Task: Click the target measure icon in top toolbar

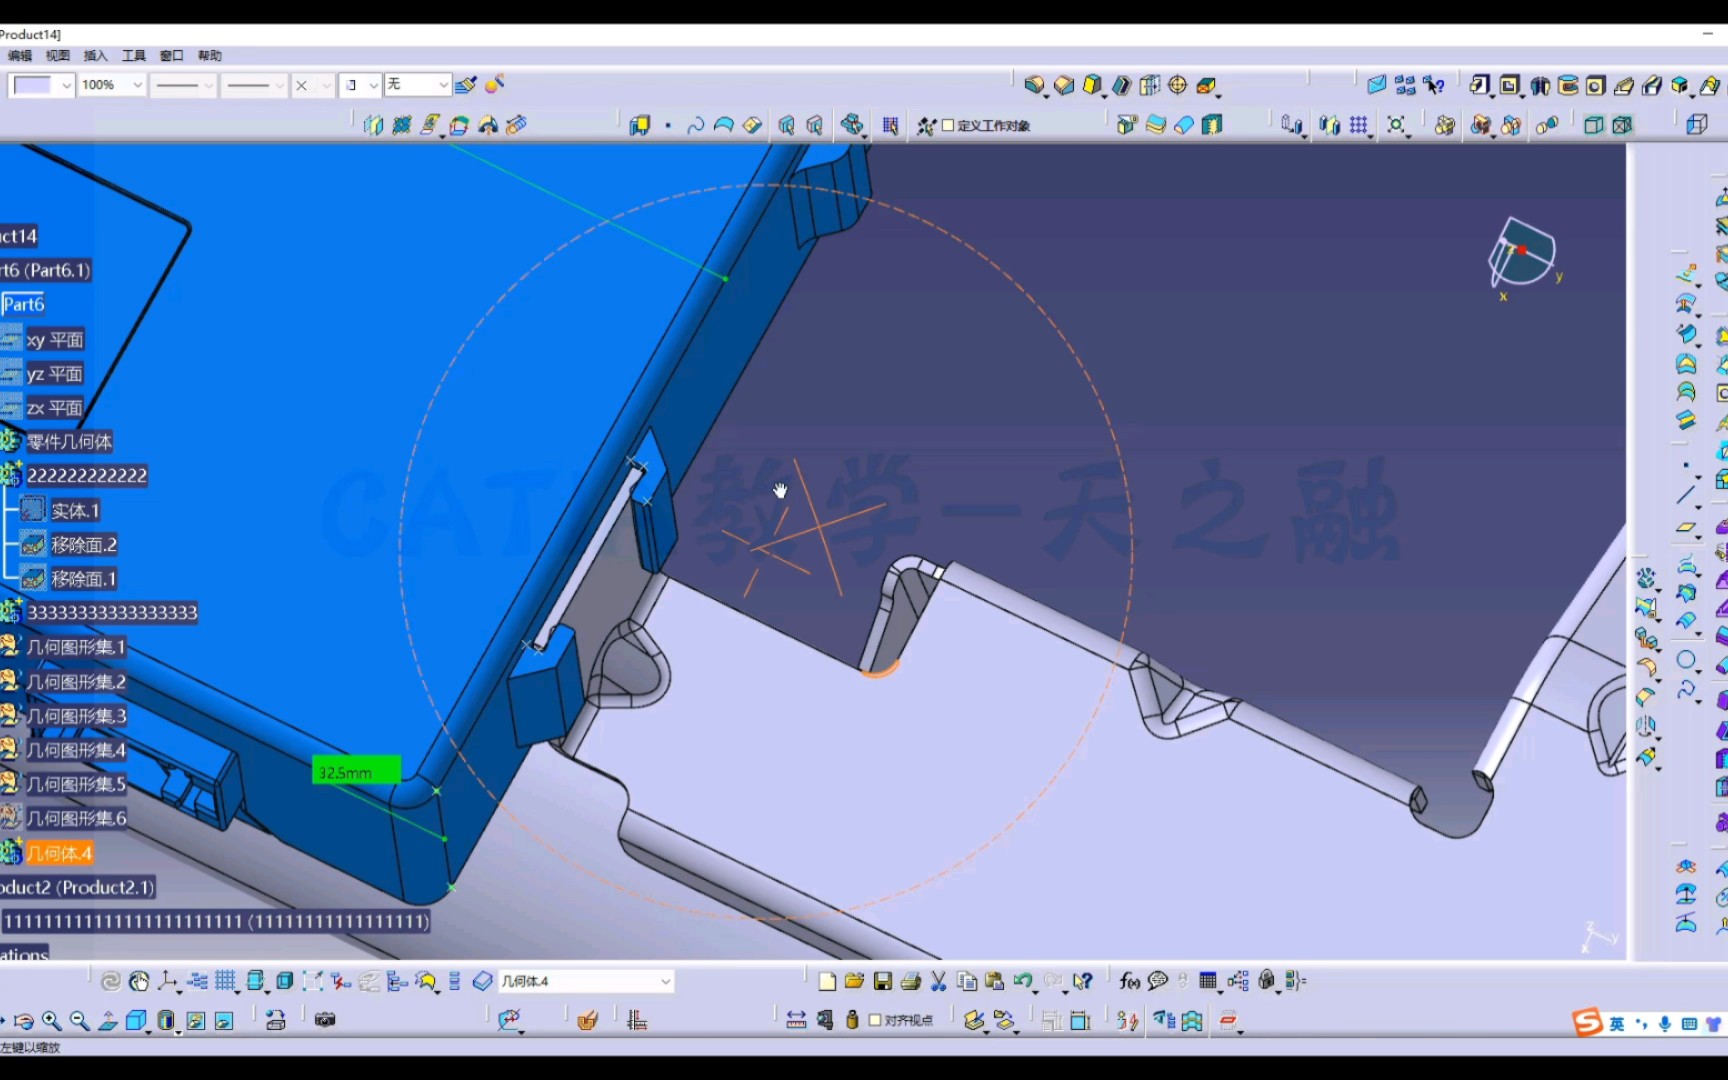Action: tap(1178, 86)
